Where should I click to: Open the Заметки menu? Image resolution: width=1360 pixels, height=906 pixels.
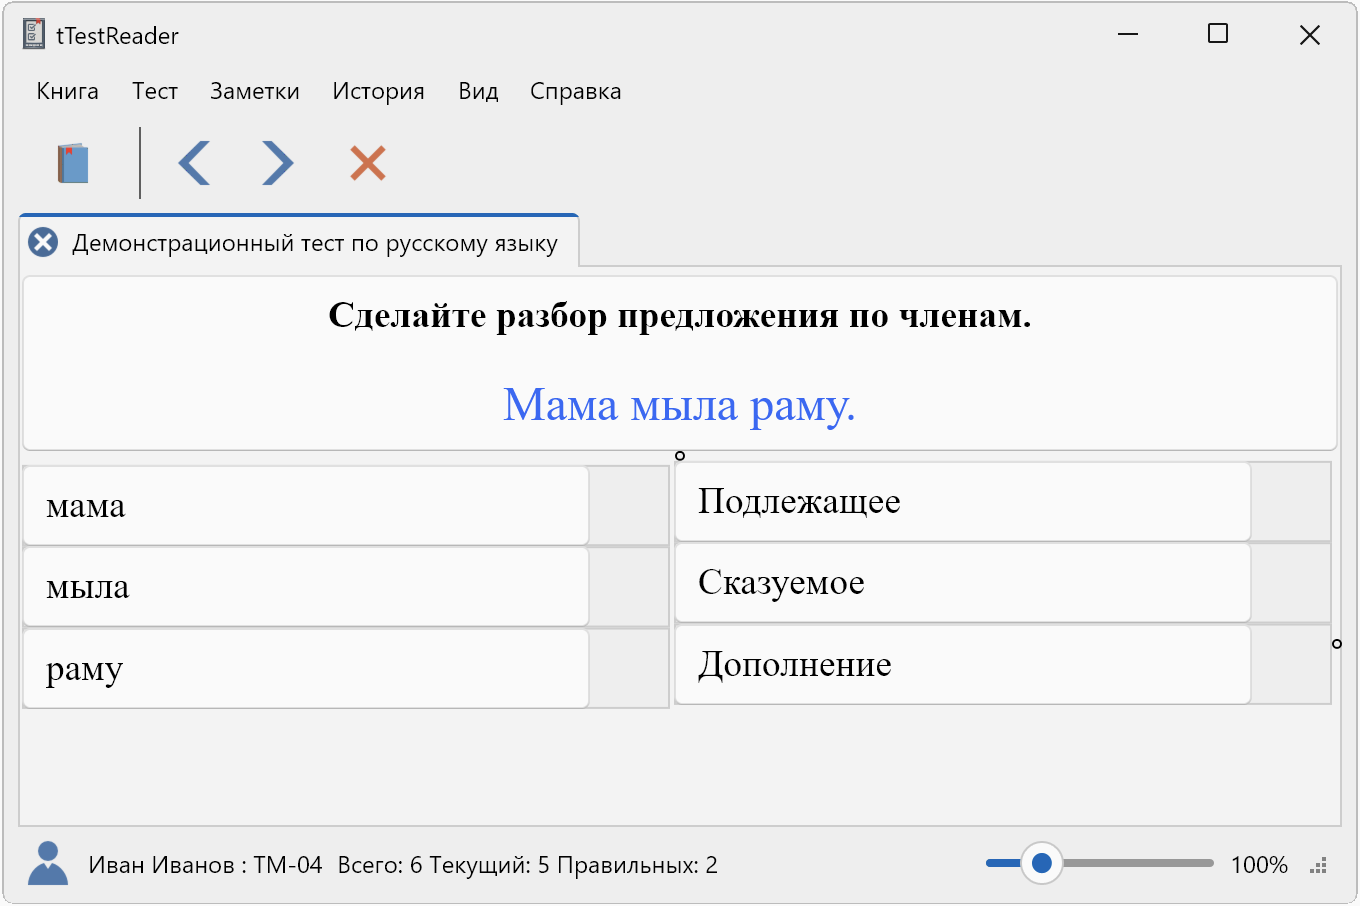pos(255,91)
